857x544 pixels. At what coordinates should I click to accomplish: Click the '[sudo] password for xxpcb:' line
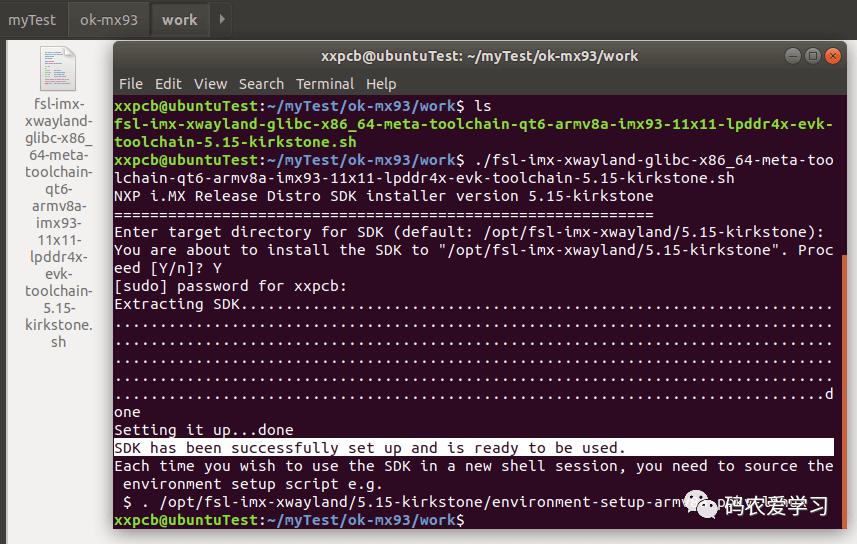point(230,286)
